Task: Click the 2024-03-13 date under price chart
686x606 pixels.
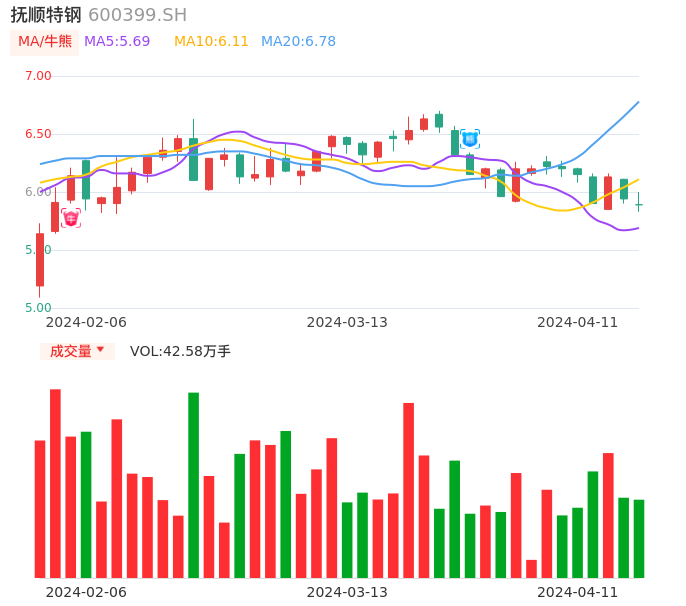Action: pos(347,322)
